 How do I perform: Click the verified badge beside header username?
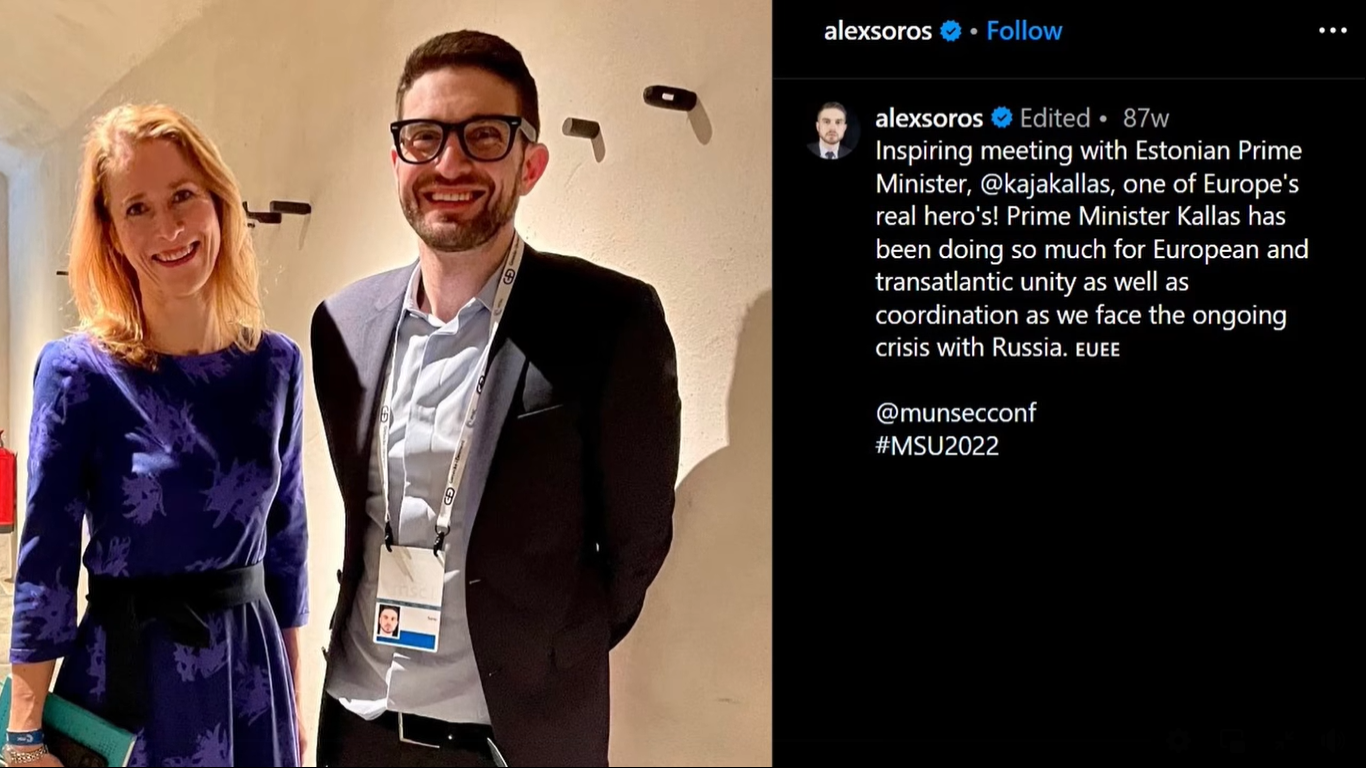[x=951, y=31]
